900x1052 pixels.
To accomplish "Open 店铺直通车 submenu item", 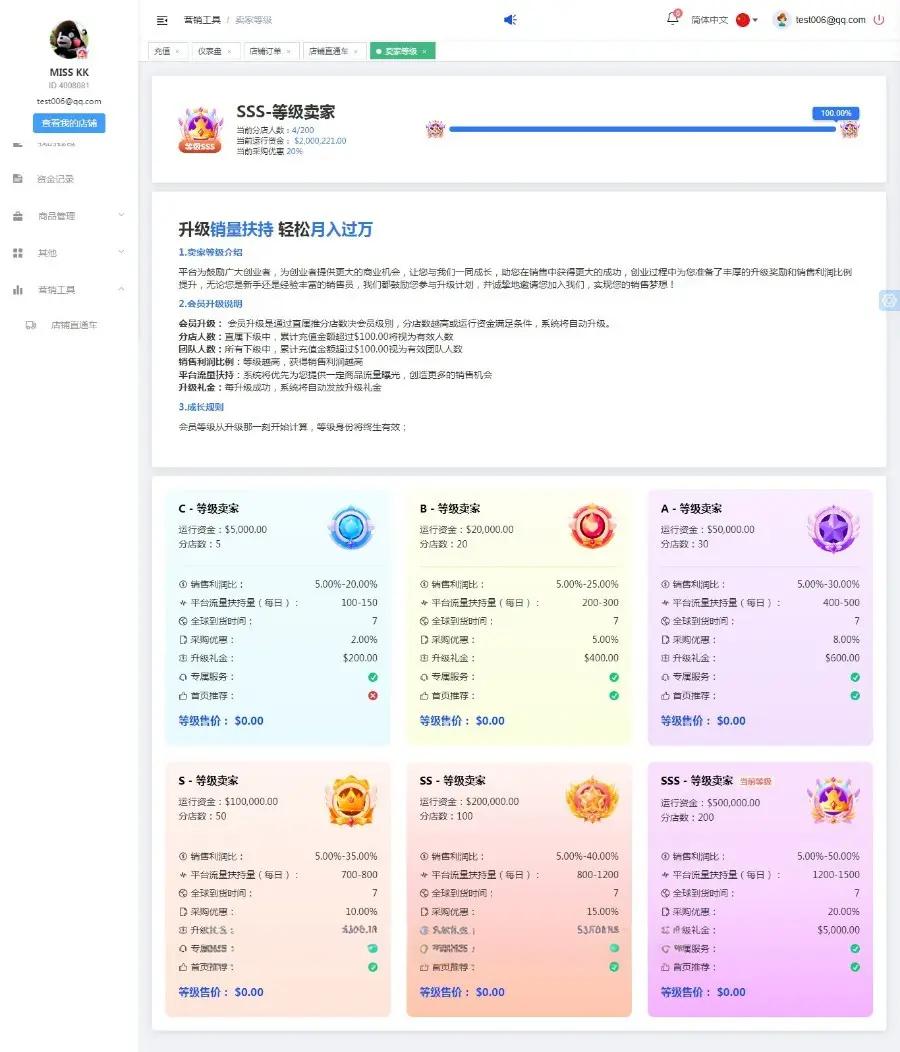I will 74,325.
